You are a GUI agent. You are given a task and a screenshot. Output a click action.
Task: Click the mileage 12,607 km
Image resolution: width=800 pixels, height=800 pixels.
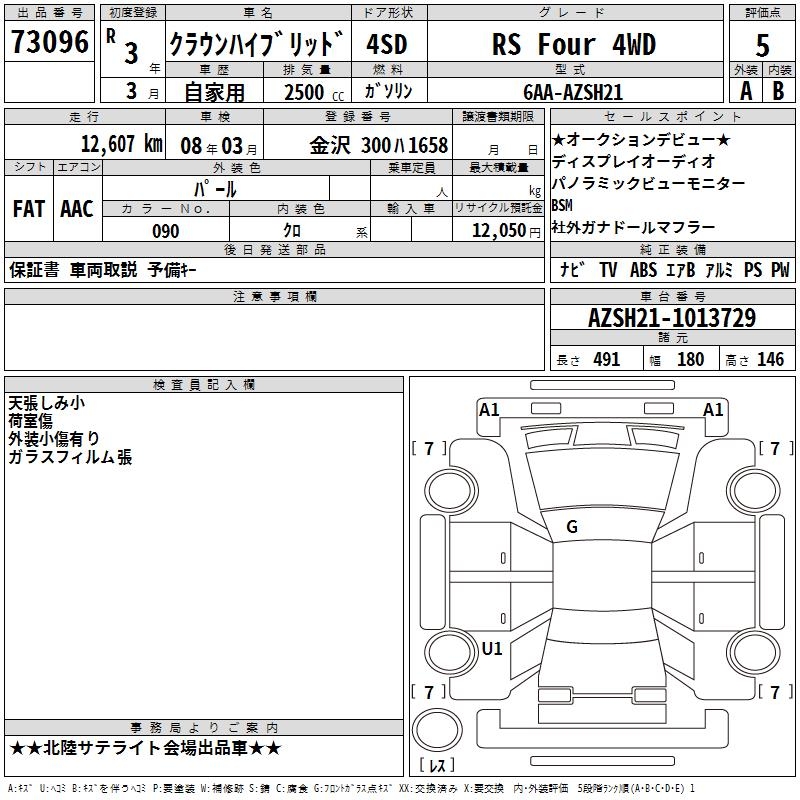coord(122,144)
